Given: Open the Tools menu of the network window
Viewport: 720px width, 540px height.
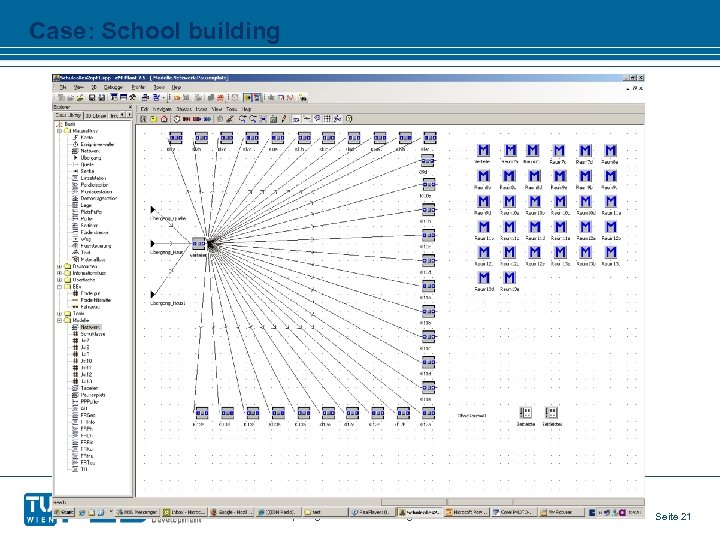Looking at the screenshot, I should point(231,109).
